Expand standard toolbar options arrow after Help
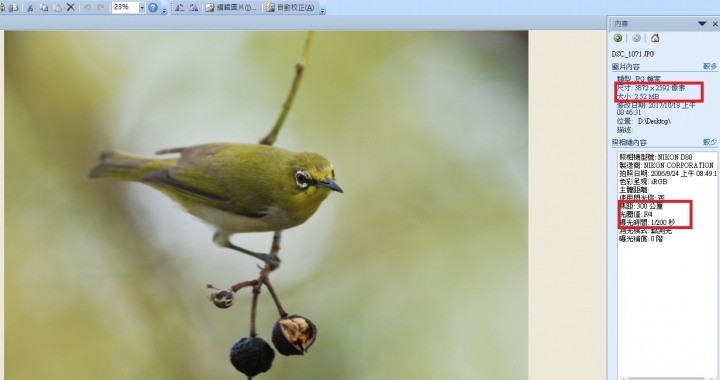720x380 pixels. tap(164, 11)
